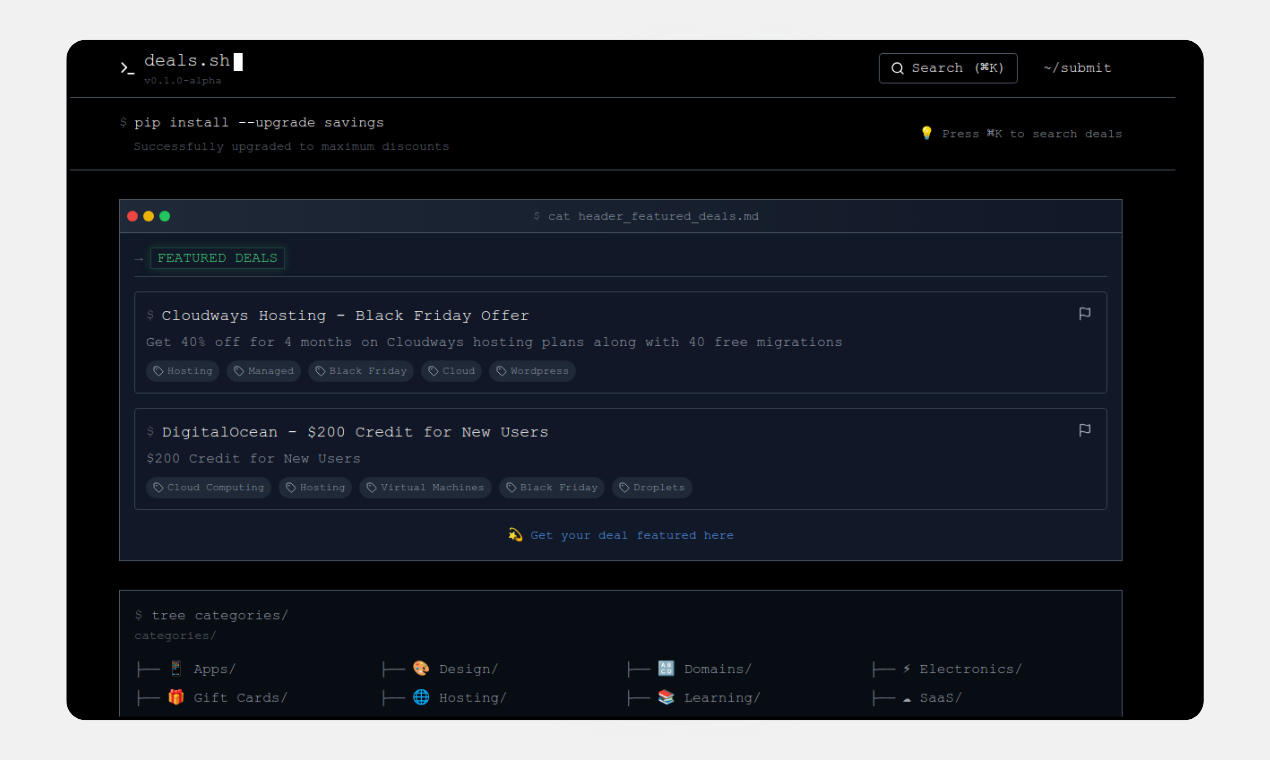Screen dimensions: 1270x760
Task: Open the deals.sh home title
Action: point(187,61)
